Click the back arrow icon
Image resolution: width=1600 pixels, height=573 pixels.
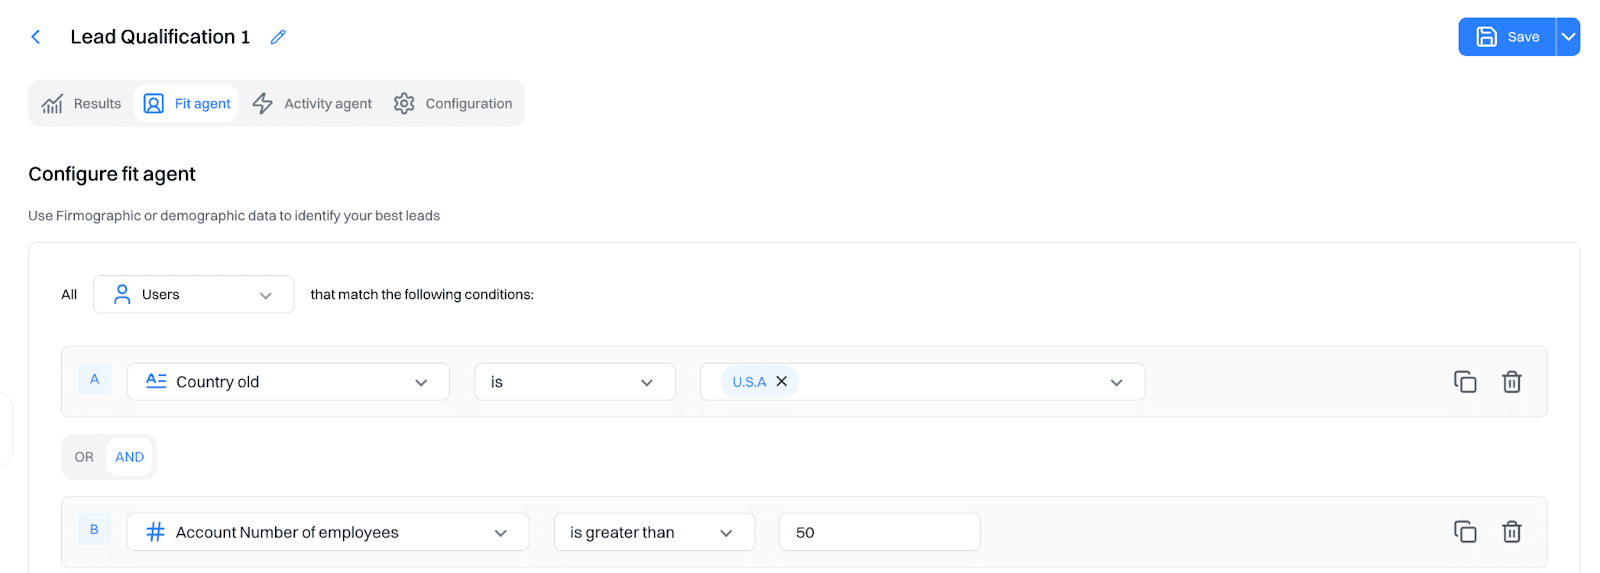36,37
